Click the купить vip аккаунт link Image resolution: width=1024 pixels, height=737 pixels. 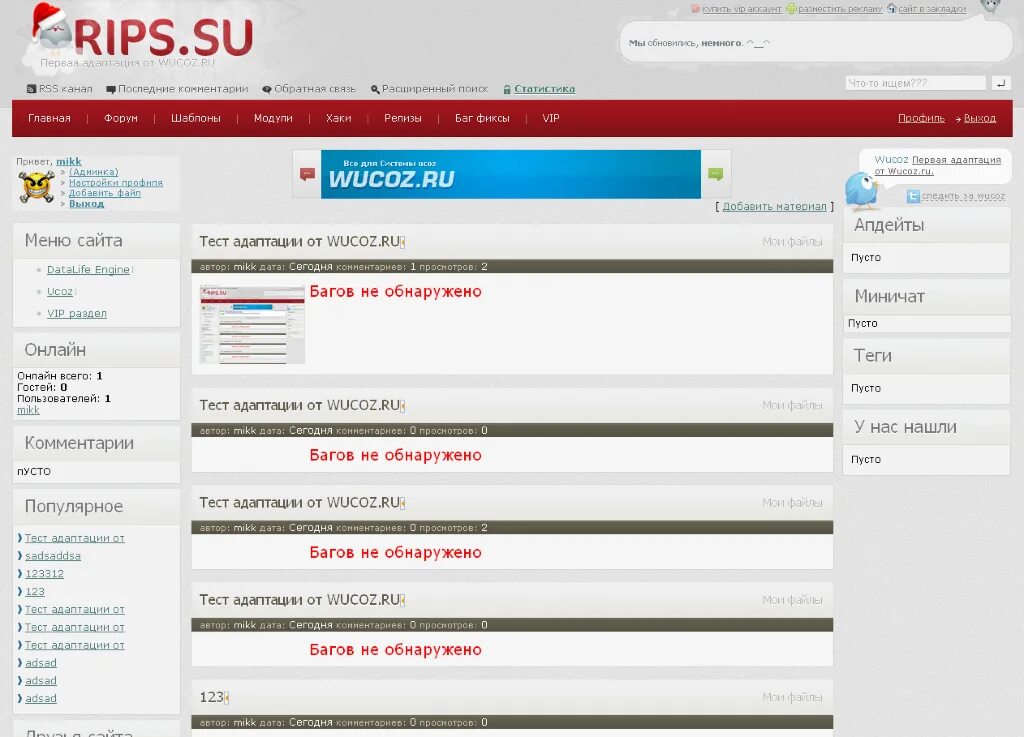(741, 8)
